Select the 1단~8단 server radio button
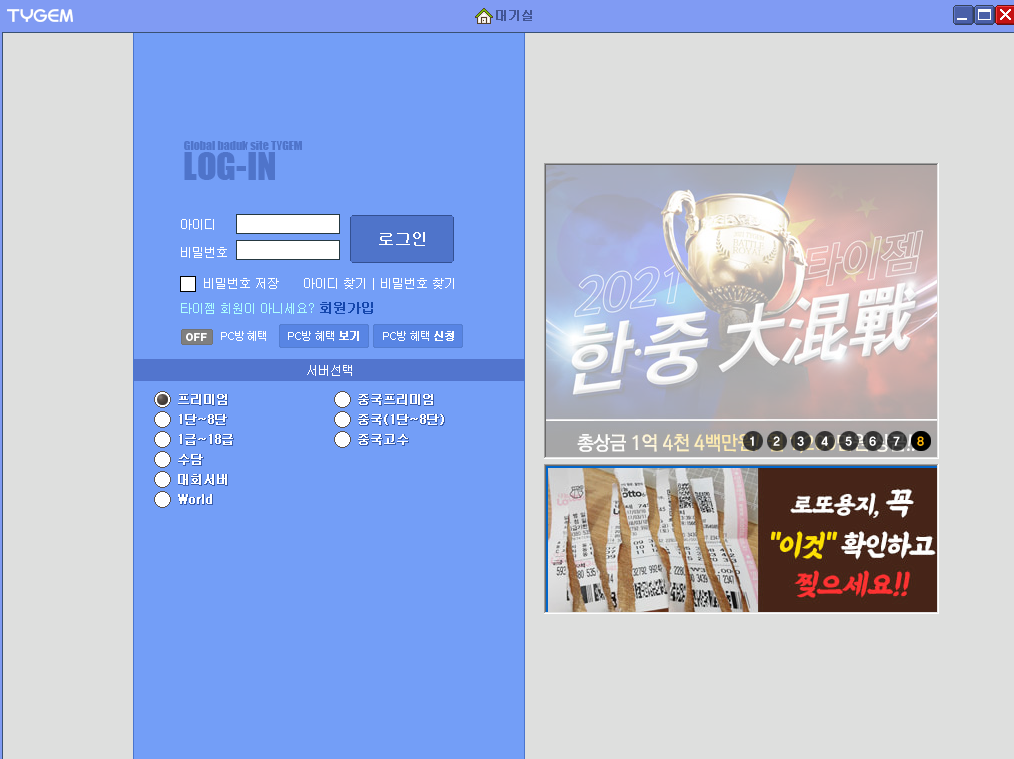 (x=162, y=420)
